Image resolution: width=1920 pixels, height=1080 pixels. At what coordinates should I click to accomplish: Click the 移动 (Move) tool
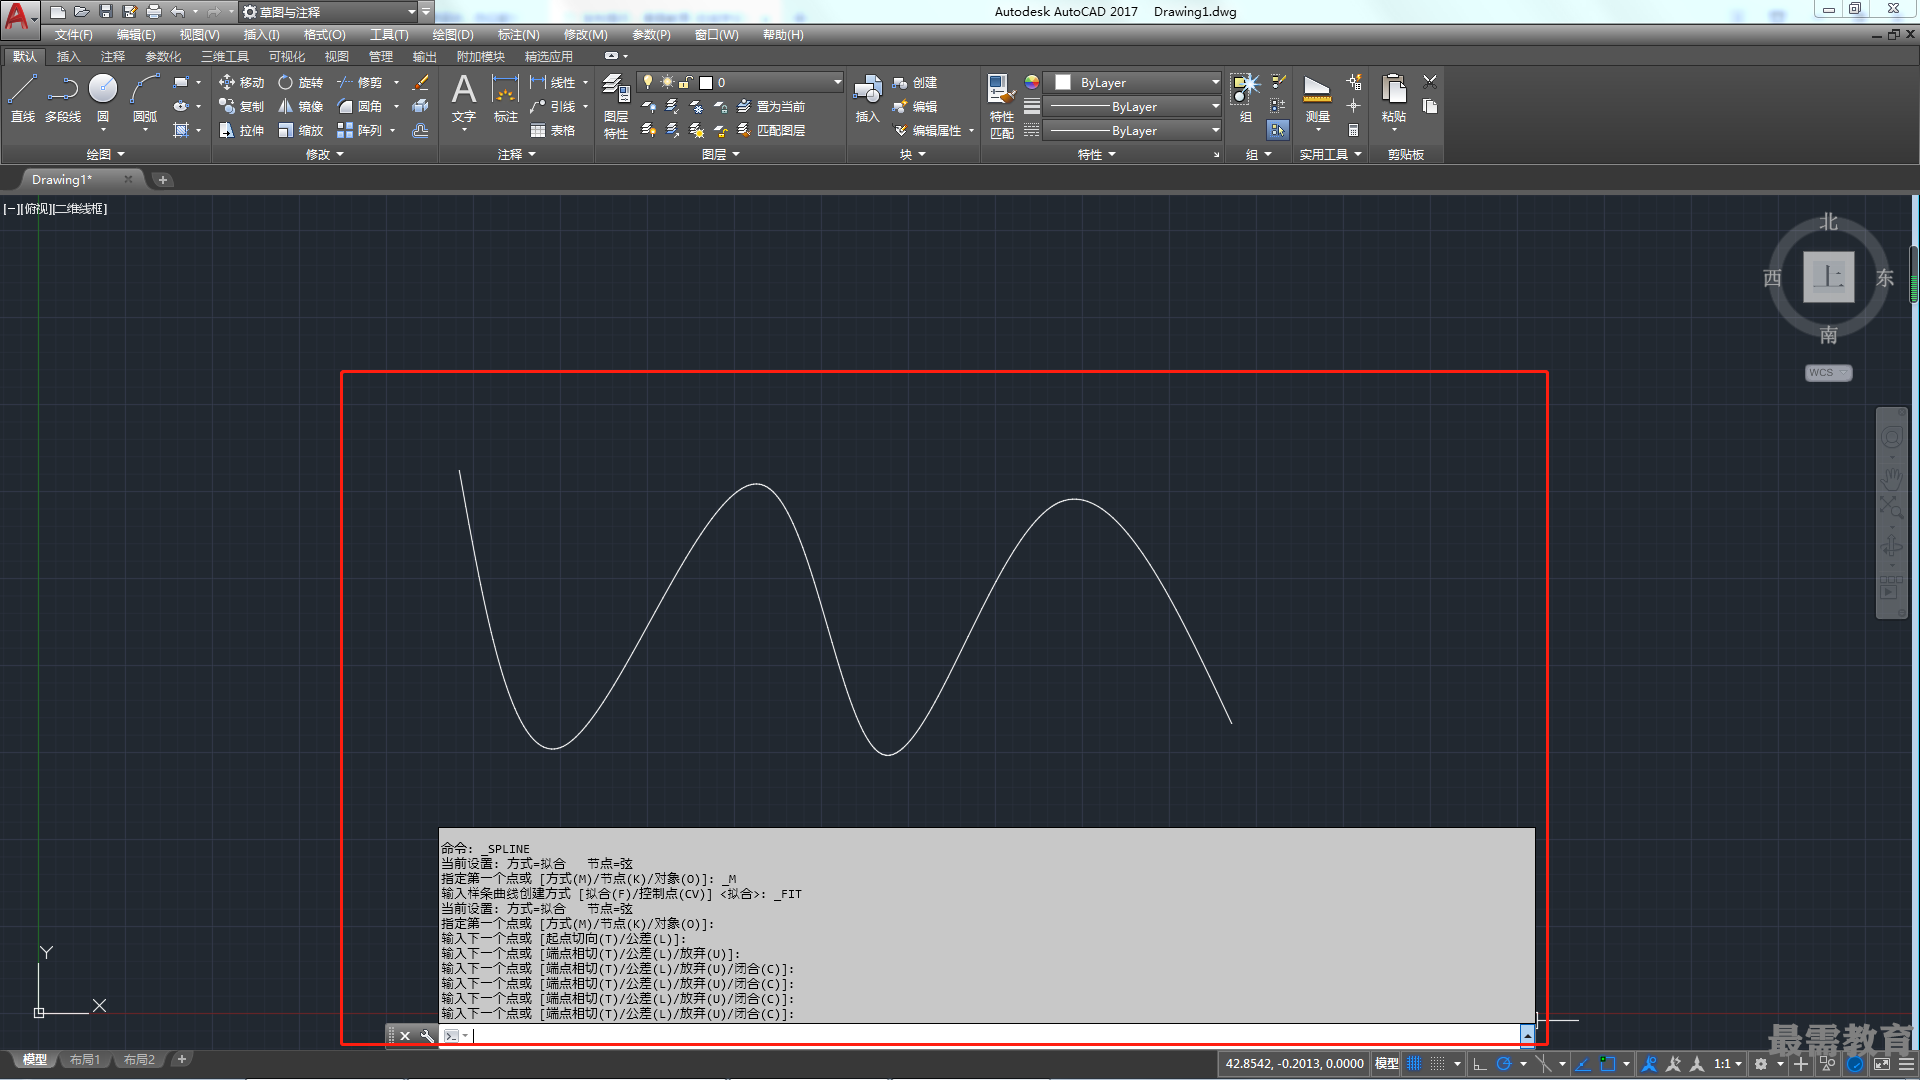click(x=241, y=82)
